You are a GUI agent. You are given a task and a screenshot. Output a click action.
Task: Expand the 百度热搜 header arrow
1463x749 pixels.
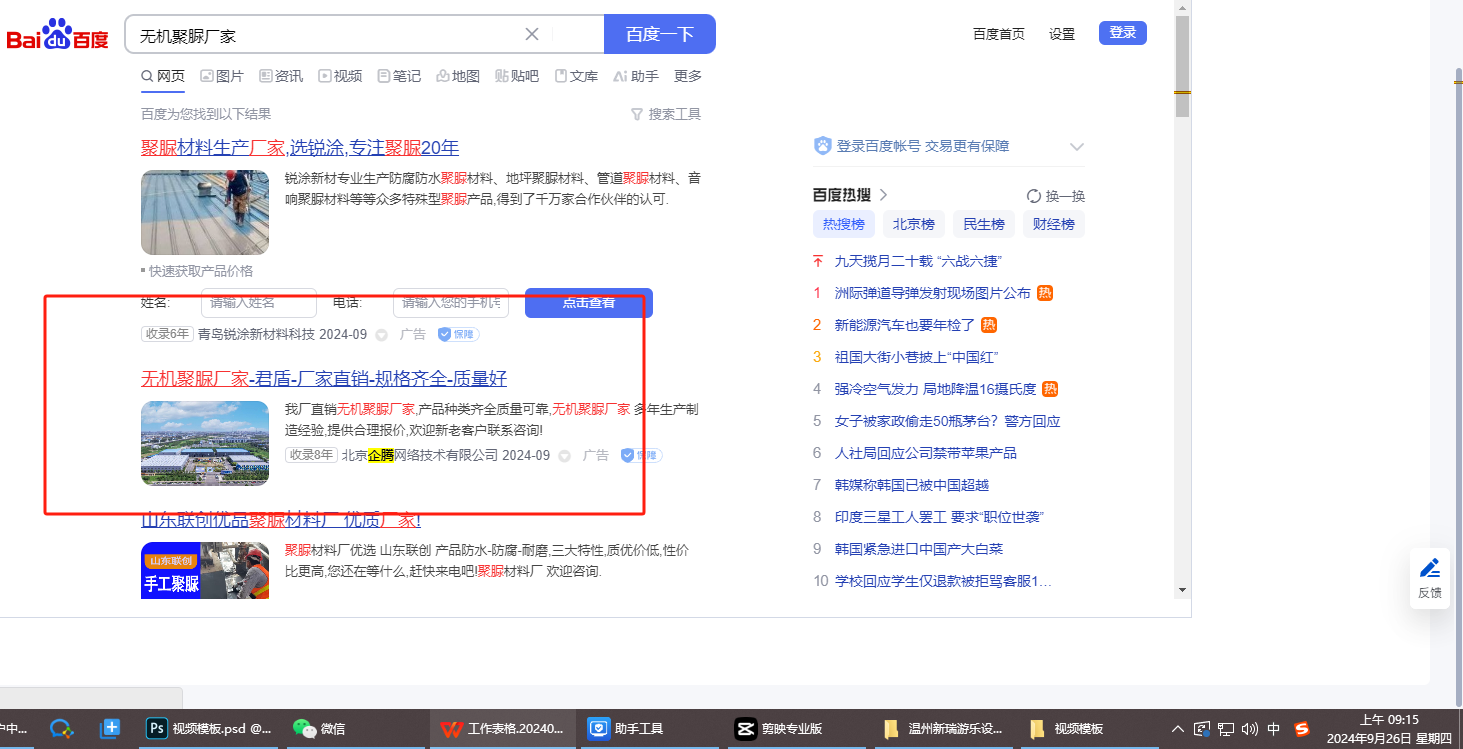(883, 195)
